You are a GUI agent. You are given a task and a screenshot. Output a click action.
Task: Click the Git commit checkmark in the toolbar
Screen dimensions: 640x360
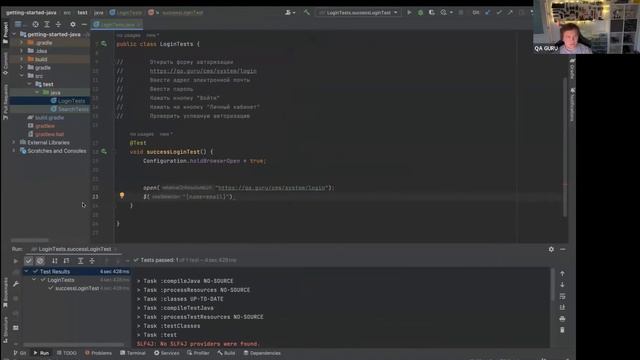tap(499, 13)
